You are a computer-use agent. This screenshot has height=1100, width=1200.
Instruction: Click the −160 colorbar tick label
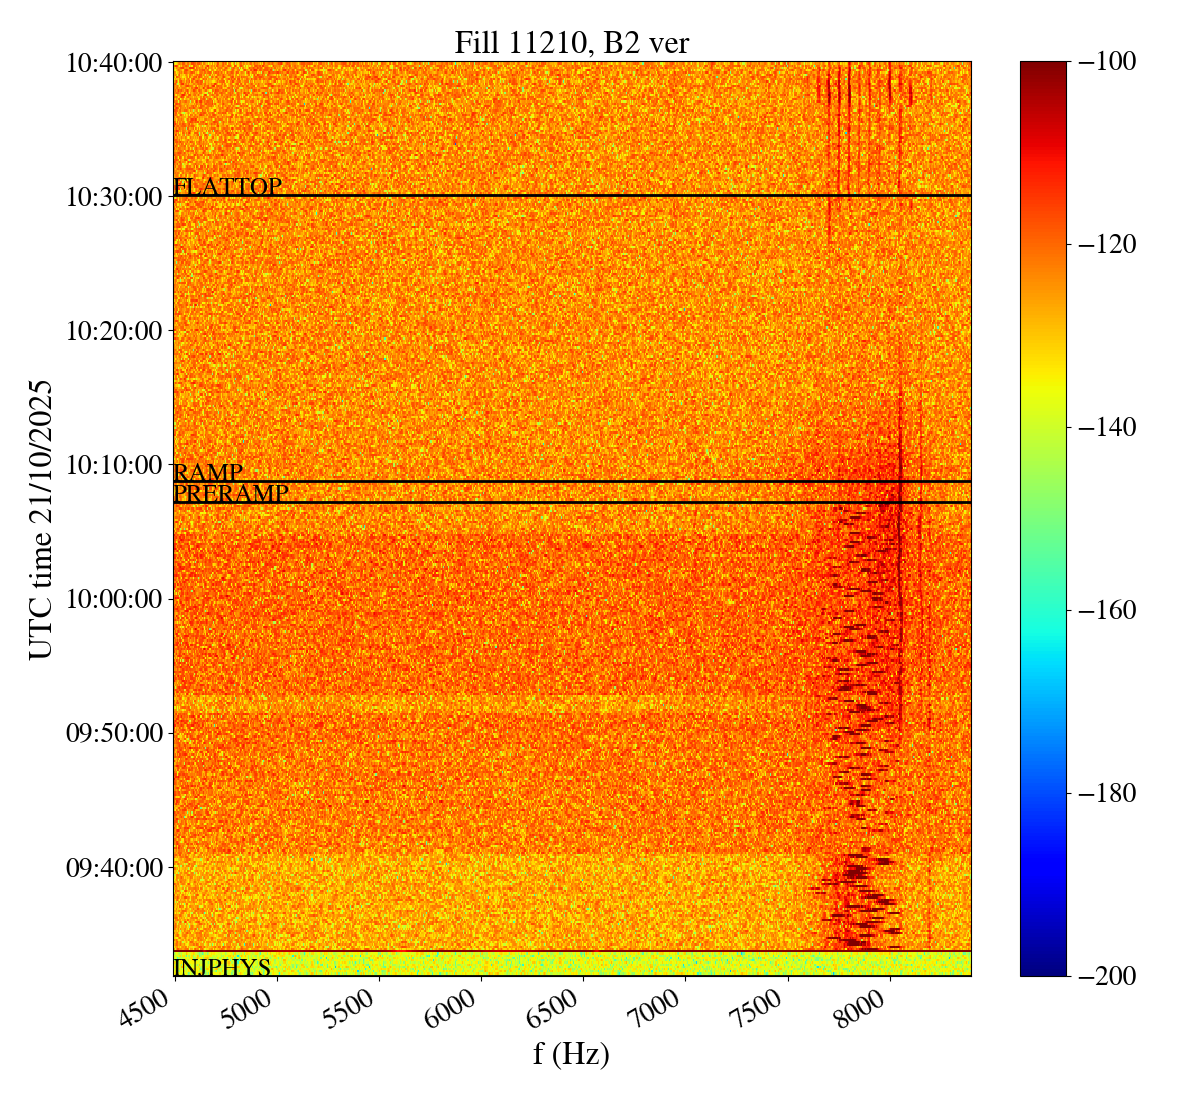click(x=1104, y=610)
